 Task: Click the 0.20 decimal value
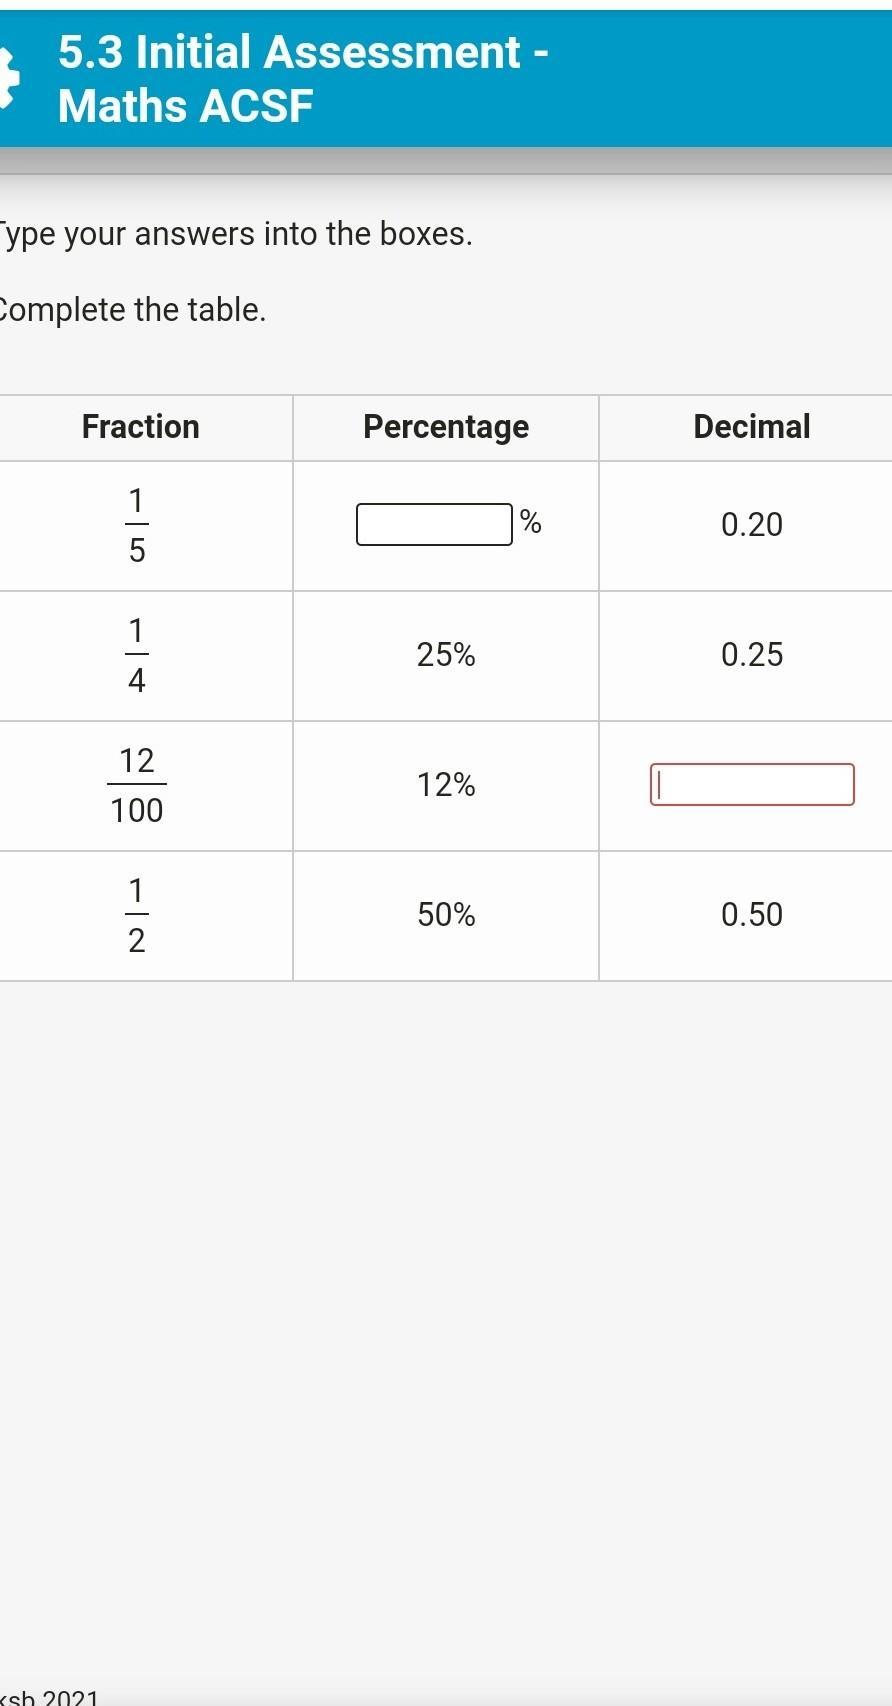point(752,525)
